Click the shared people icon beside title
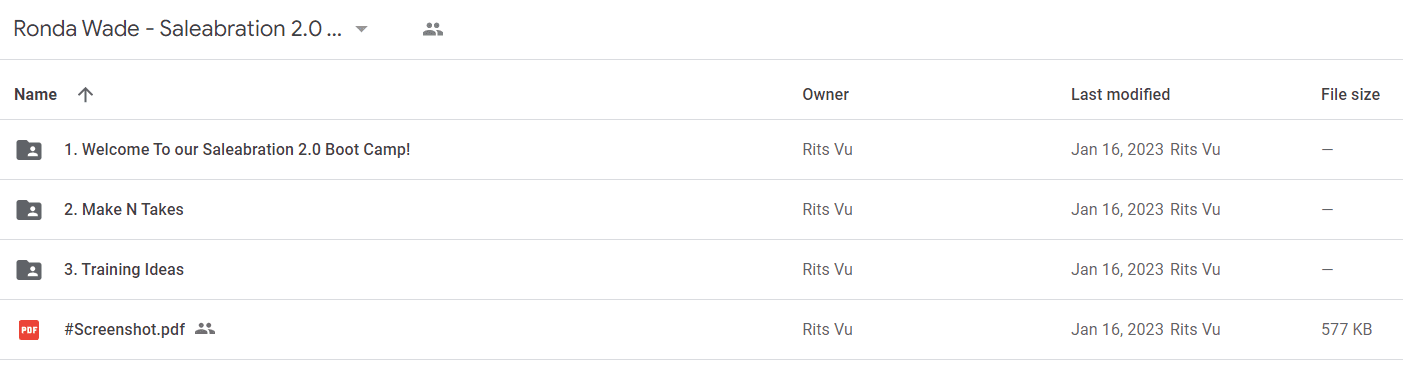This screenshot has width=1403, height=367. click(x=433, y=30)
